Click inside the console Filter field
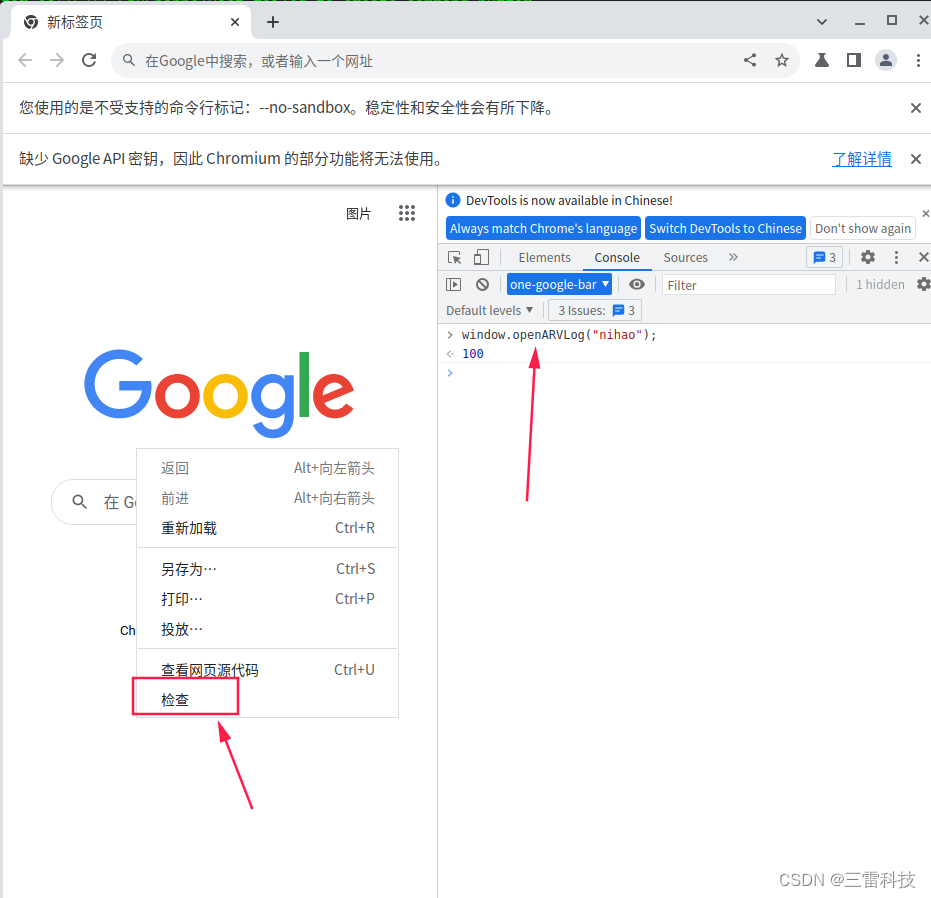This screenshot has width=931, height=898. 749,284
